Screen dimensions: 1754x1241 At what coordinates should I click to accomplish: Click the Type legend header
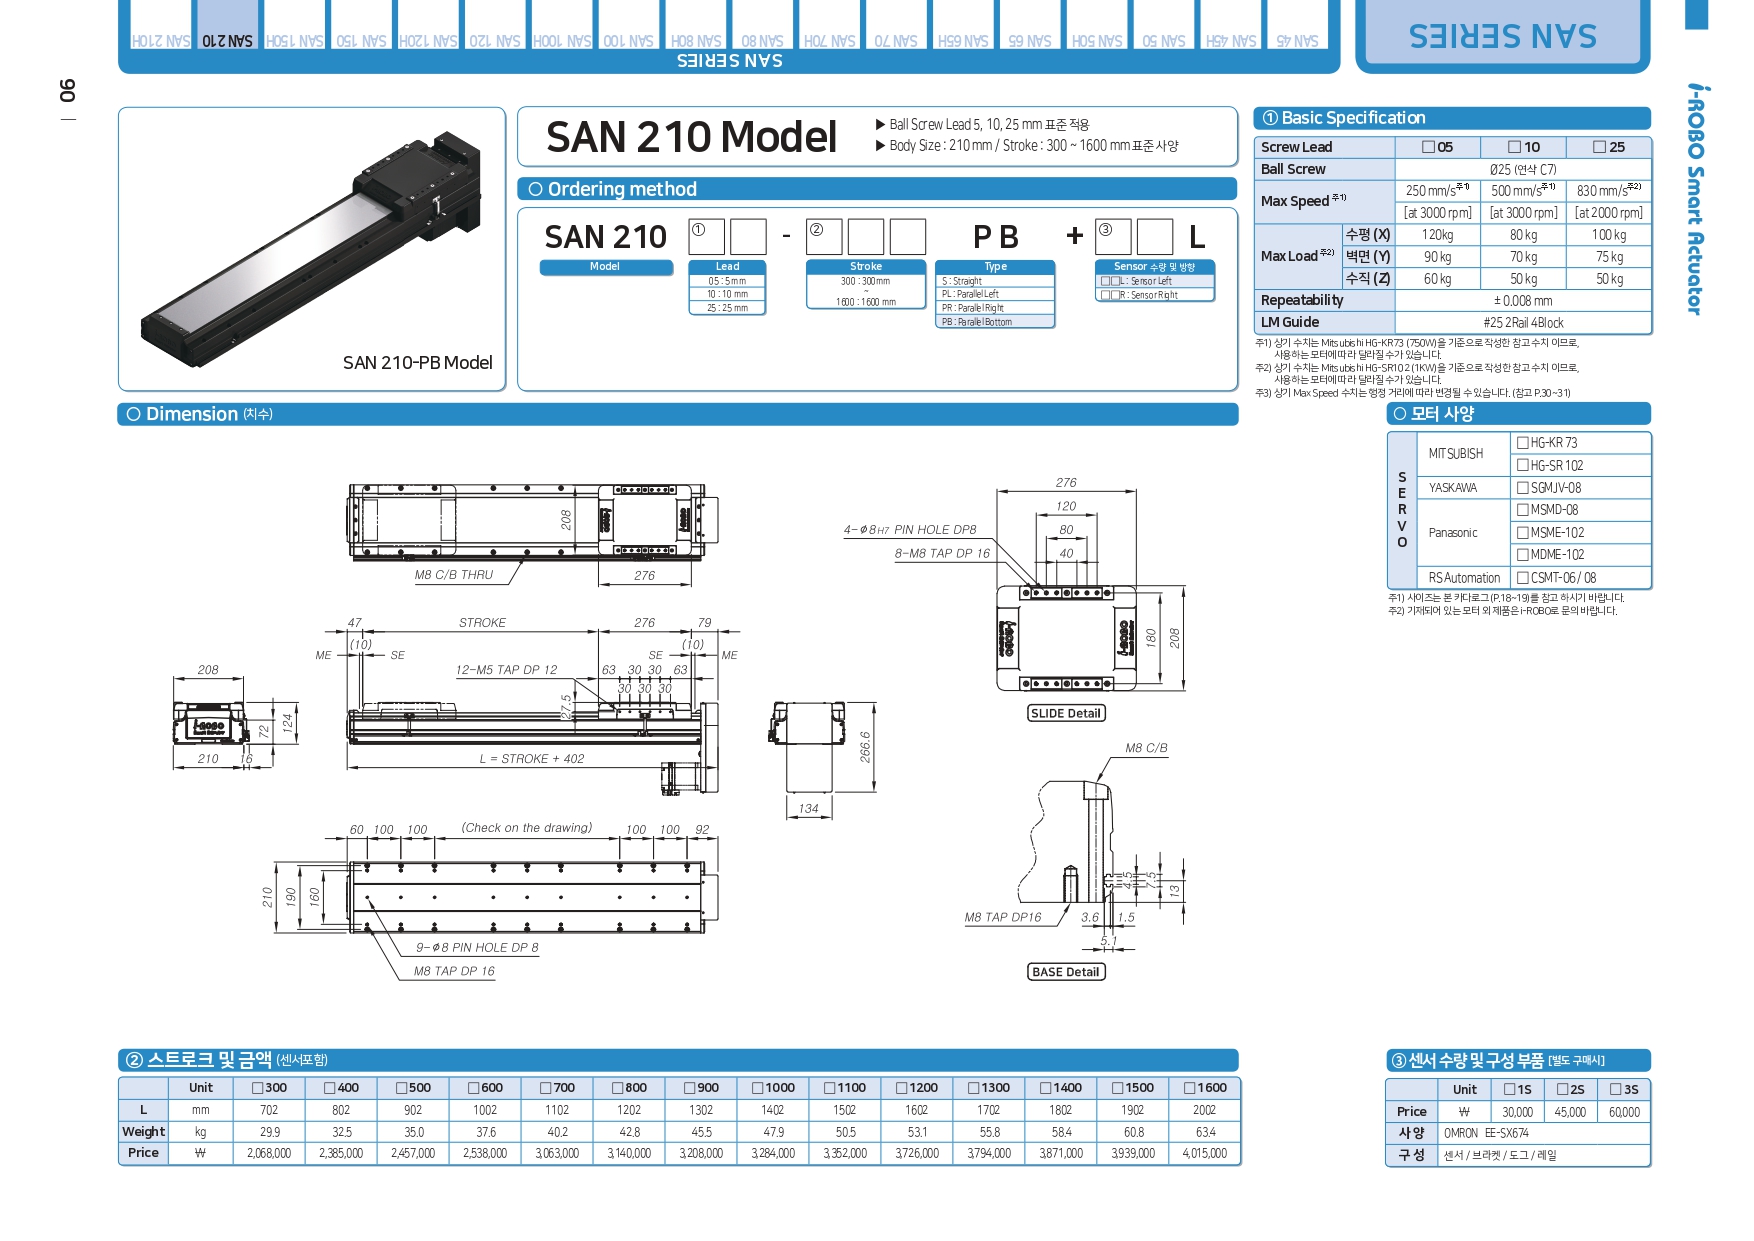[x=995, y=267]
